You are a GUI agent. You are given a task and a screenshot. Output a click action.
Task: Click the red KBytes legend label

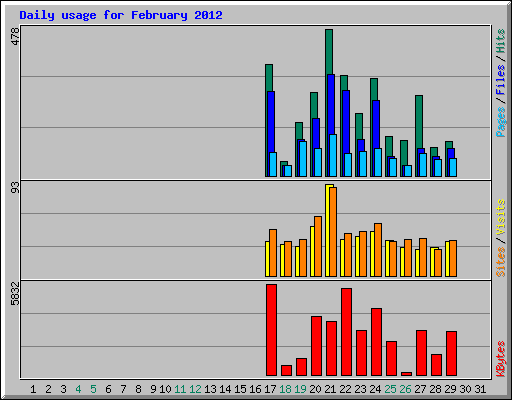501,359
